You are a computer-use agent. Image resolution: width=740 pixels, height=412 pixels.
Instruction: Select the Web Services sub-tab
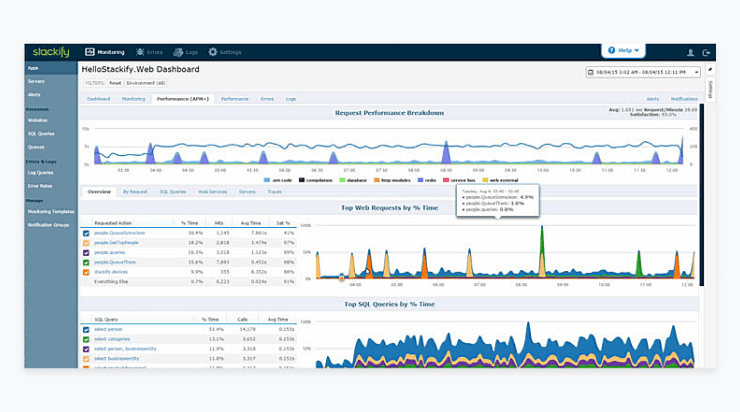click(x=212, y=192)
